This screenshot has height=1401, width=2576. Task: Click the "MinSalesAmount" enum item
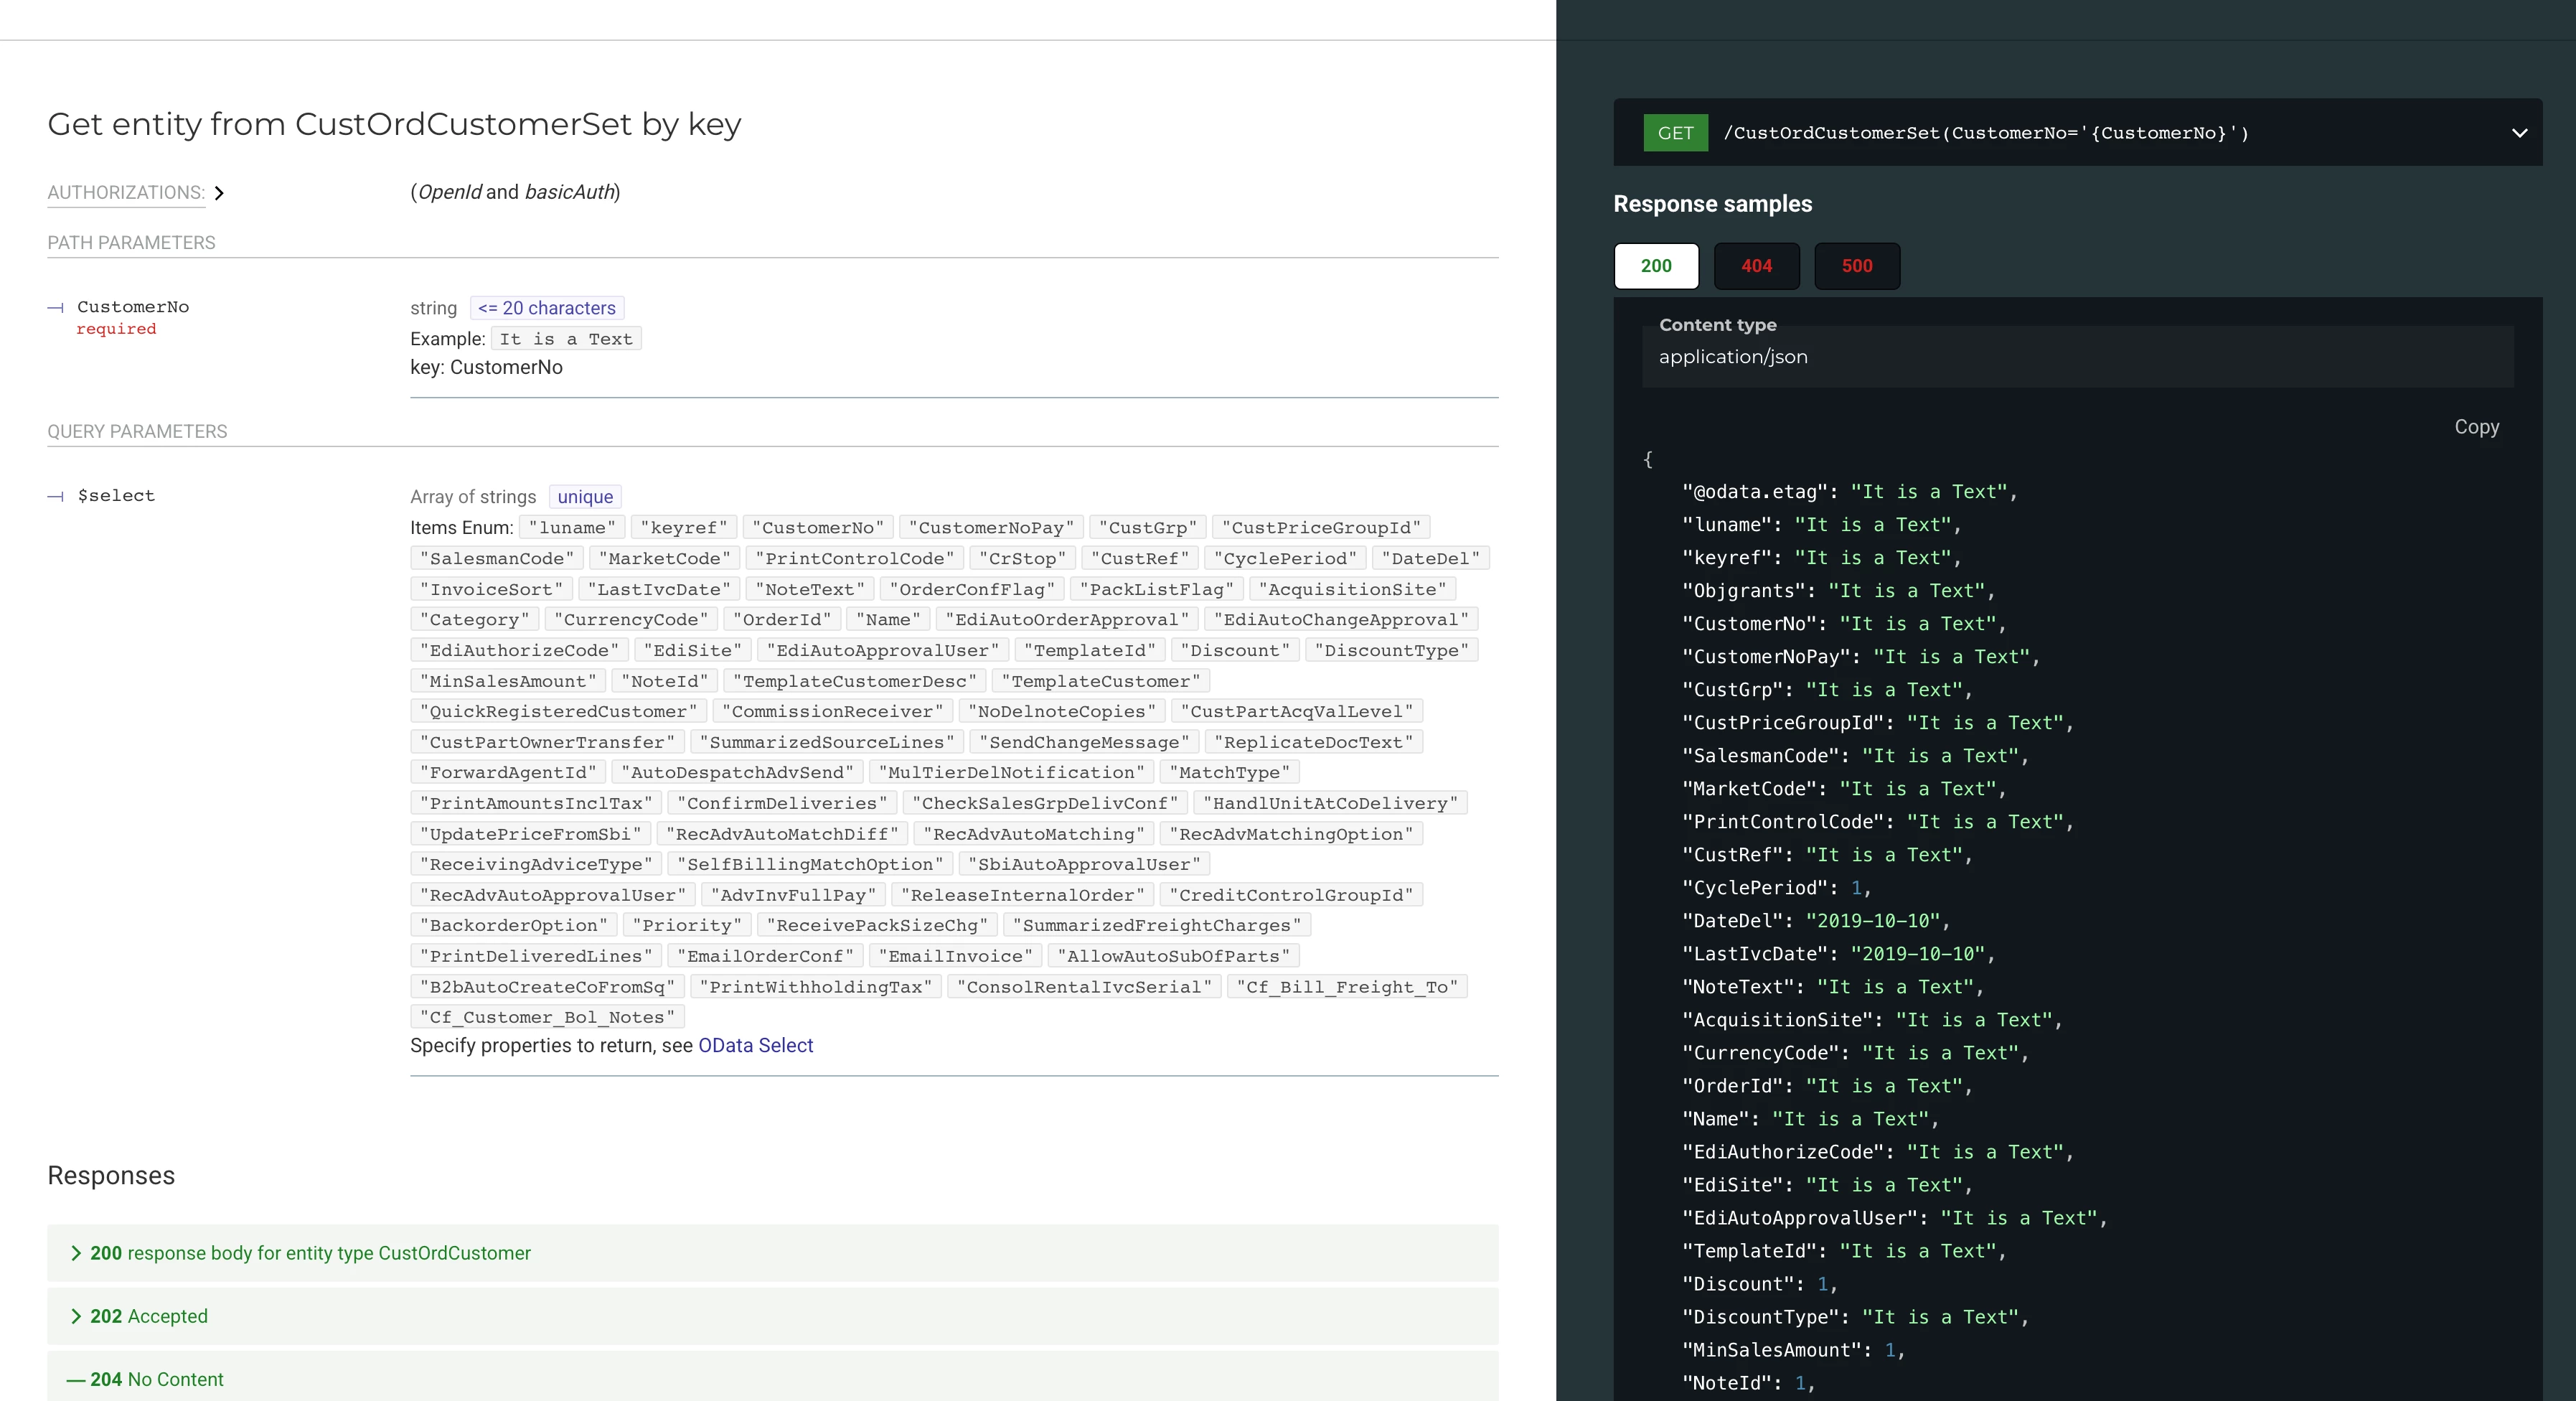pos(508,681)
